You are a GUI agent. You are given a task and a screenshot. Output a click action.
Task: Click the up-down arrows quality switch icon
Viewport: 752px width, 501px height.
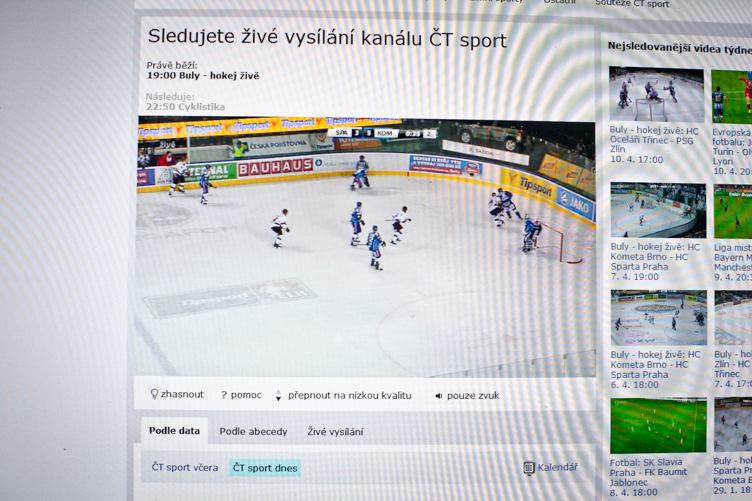[x=278, y=396]
